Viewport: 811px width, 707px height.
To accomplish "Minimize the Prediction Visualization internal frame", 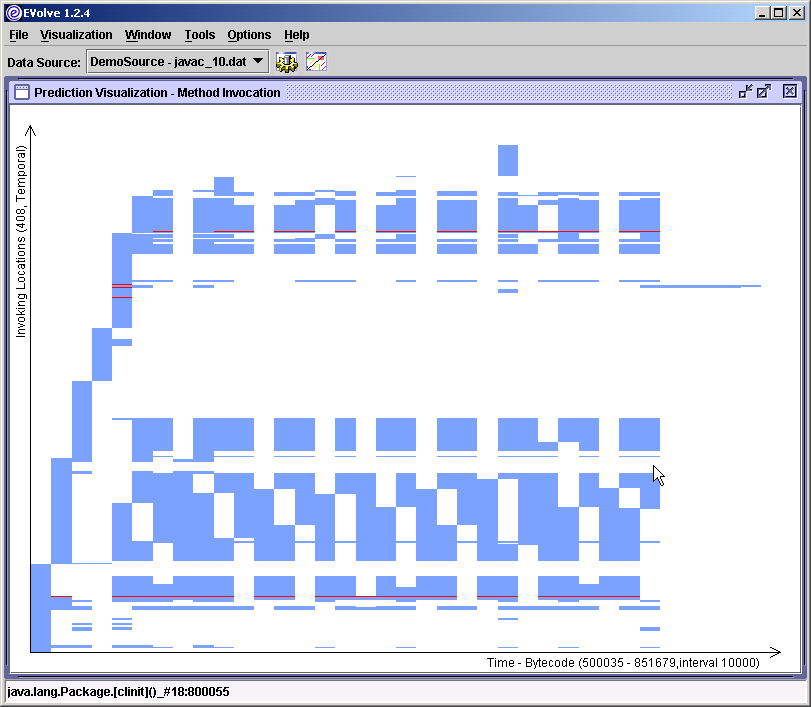I will tap(745, 92).
